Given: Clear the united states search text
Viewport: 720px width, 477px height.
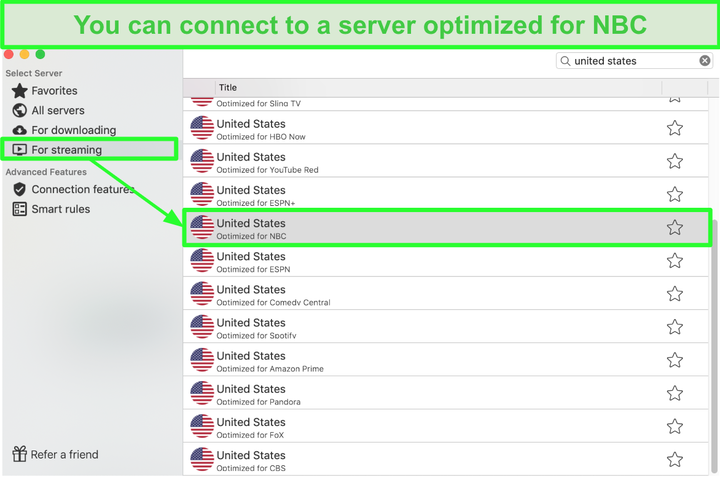Looking at the screenshot, I should [x=704, y=61].
